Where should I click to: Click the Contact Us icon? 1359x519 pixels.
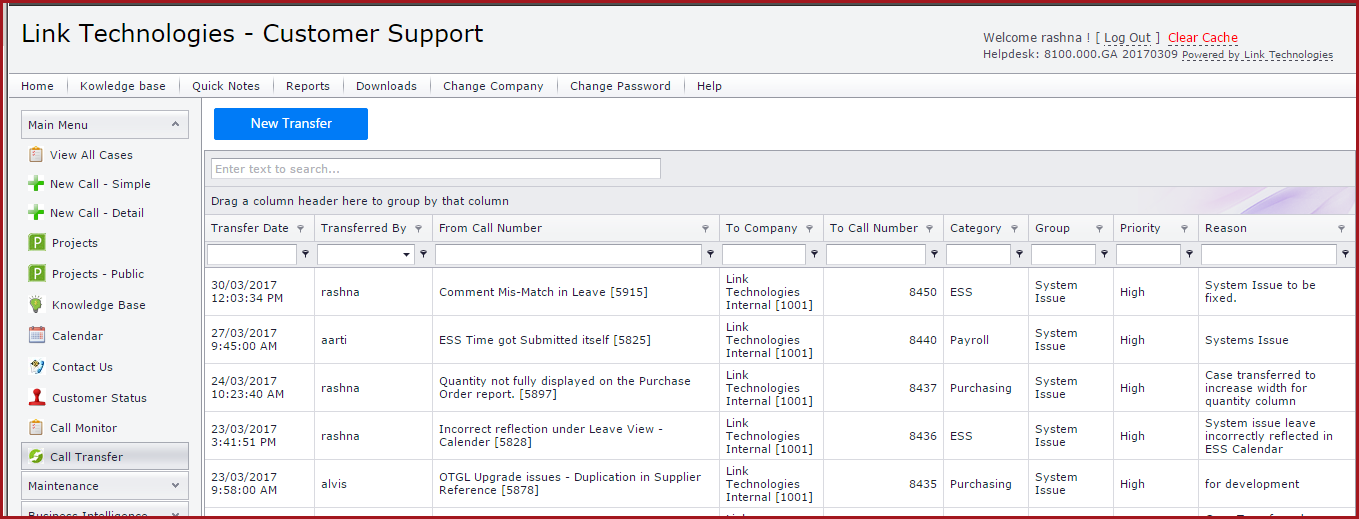[36, 367]
